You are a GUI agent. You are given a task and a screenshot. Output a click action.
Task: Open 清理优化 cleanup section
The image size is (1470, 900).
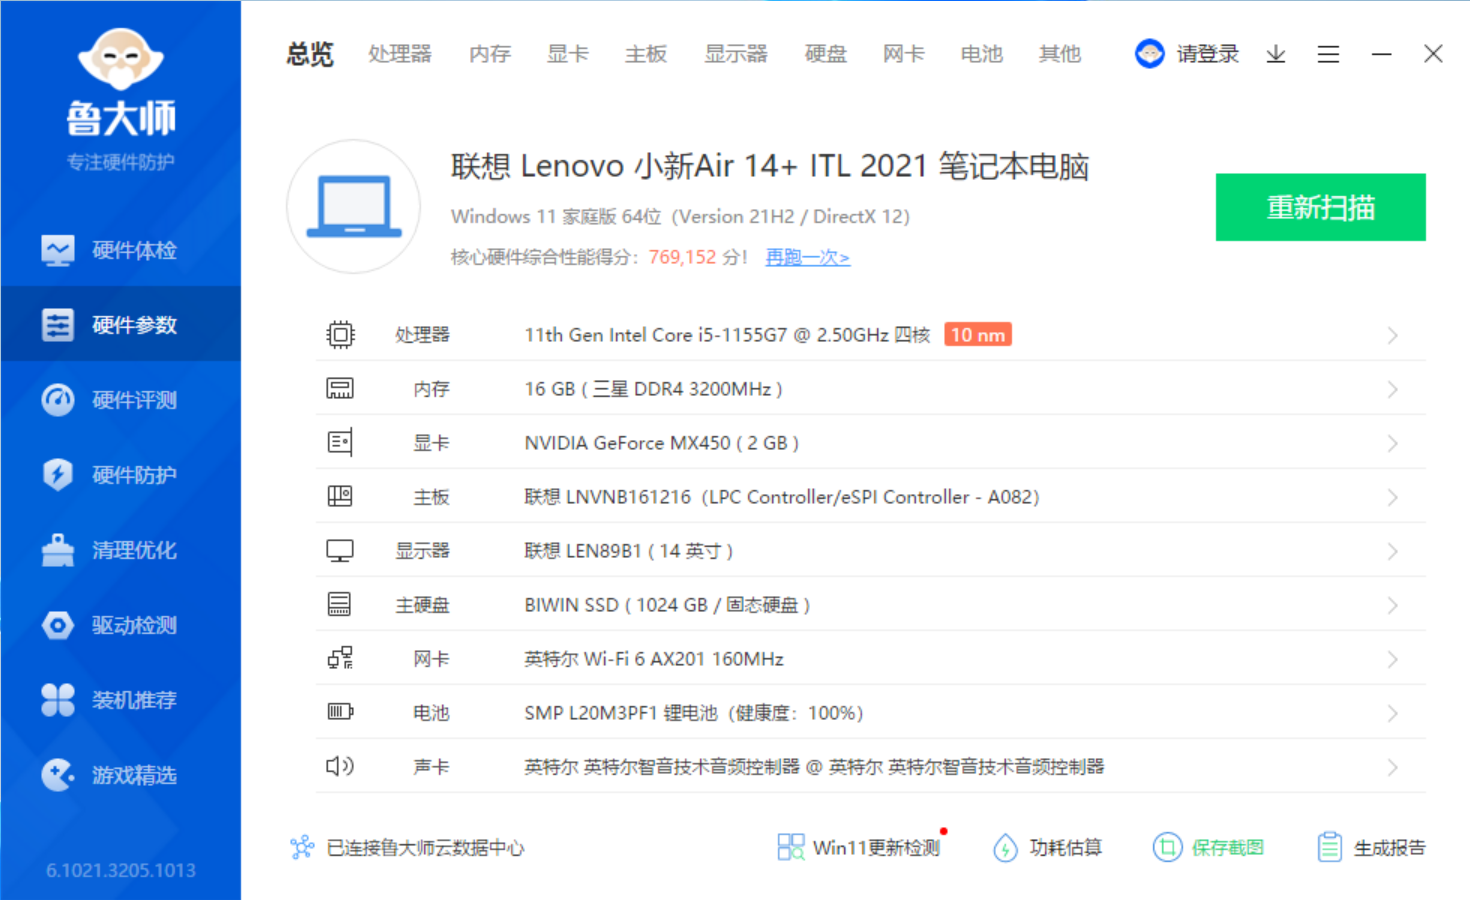pyautogui.click(x=120, y=550)
